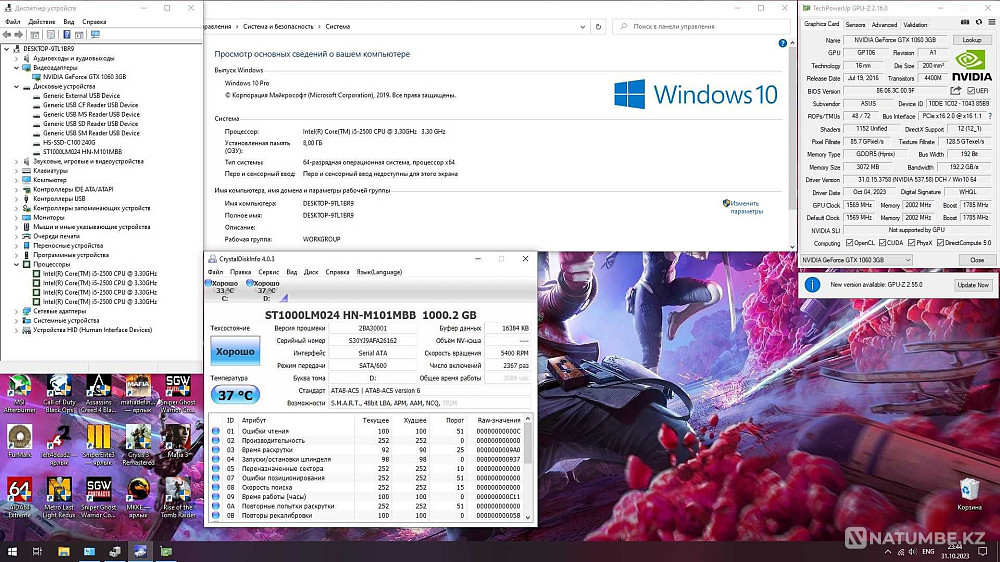Open AIDA64 Extreme desktop shortcut
The width and height of the screenshot is (1000, 562).
point(19,498)
